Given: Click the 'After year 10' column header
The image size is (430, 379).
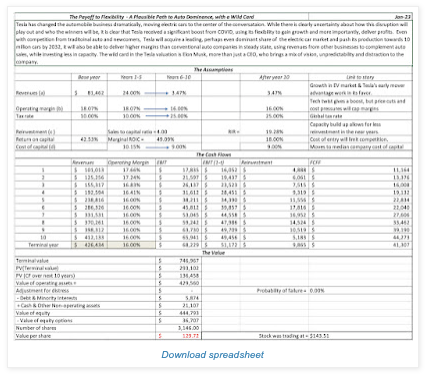Looking at the screenshot, I should point(274,77).
